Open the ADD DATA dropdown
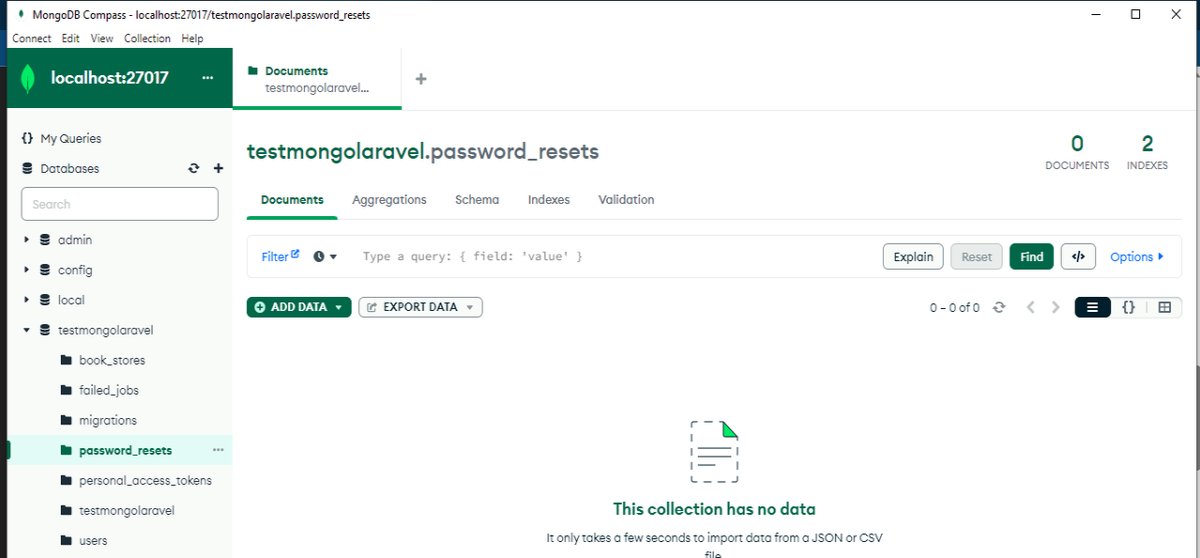This screenshot has height=558, width=1200. point(299,307)
